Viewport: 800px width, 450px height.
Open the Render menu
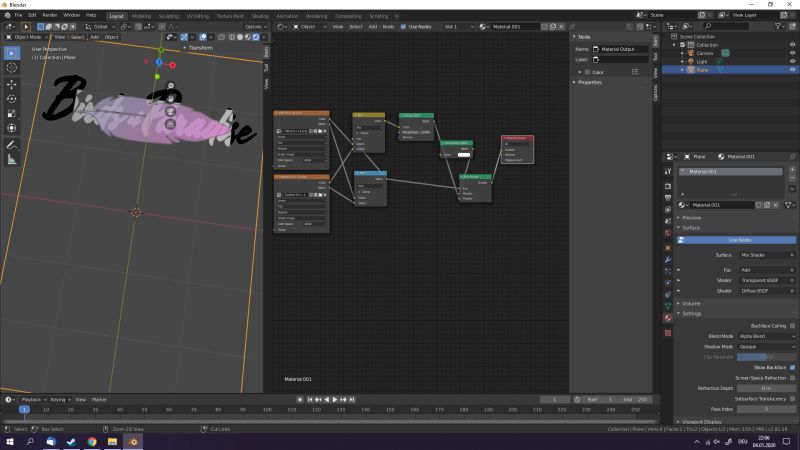tap(49, 15)
